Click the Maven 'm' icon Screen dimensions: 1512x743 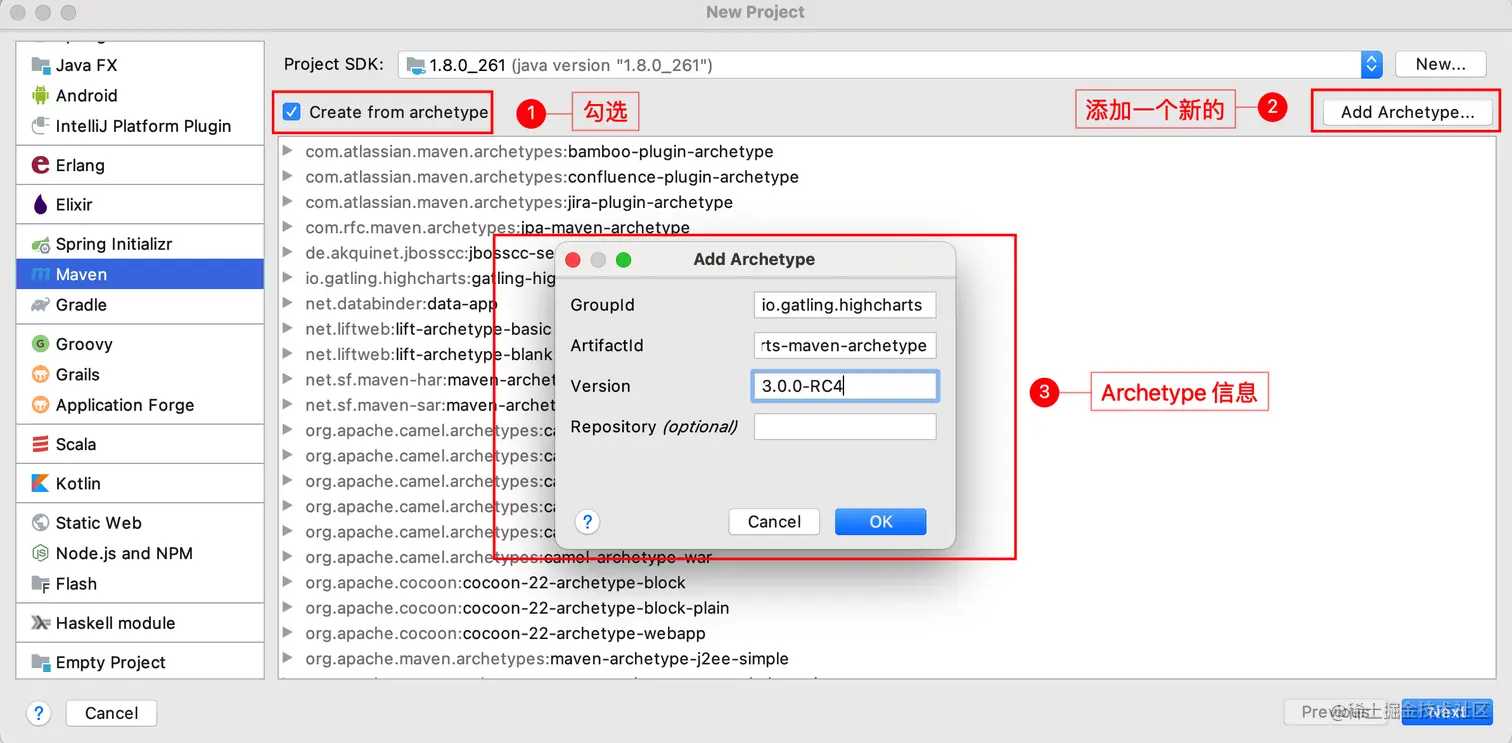point(40,274)
